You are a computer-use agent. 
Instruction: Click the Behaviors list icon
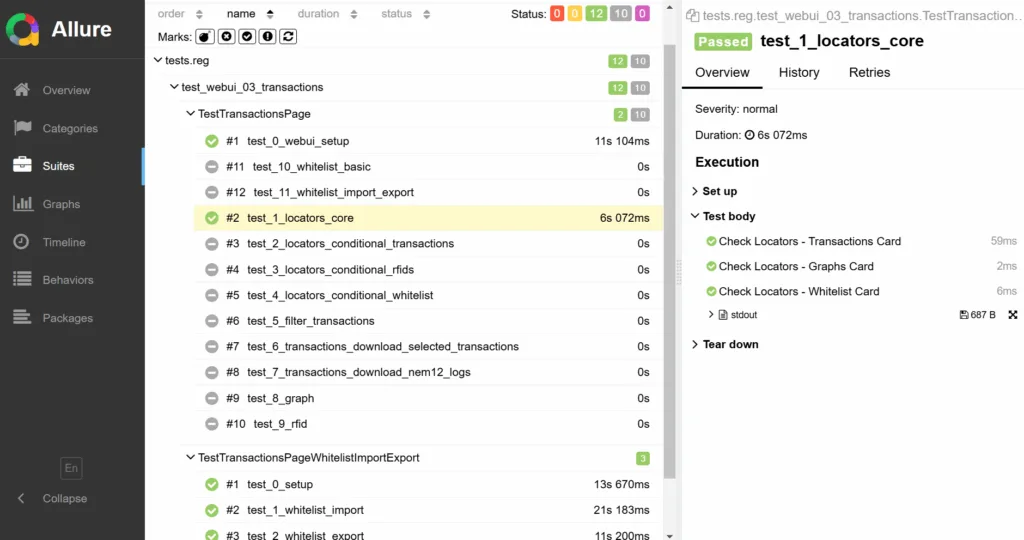[22, 280]
